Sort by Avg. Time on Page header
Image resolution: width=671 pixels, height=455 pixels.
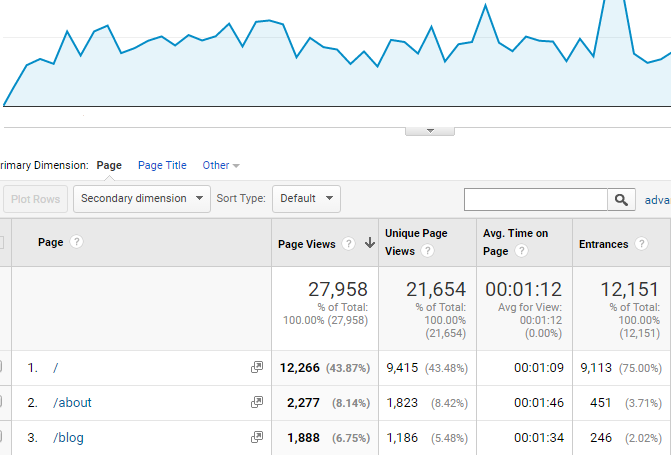[x=515, y=242]
